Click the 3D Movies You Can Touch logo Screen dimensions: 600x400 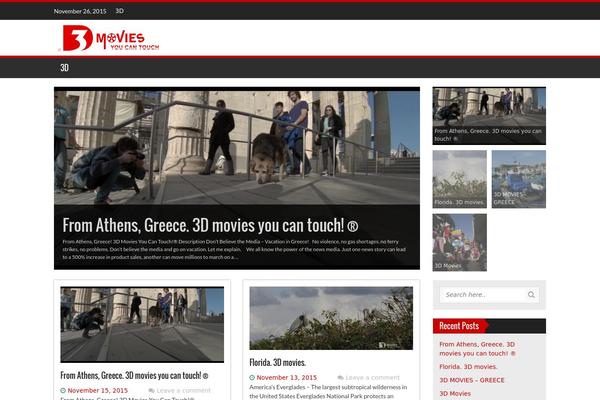pyautogui.click(x=111, y=38)
